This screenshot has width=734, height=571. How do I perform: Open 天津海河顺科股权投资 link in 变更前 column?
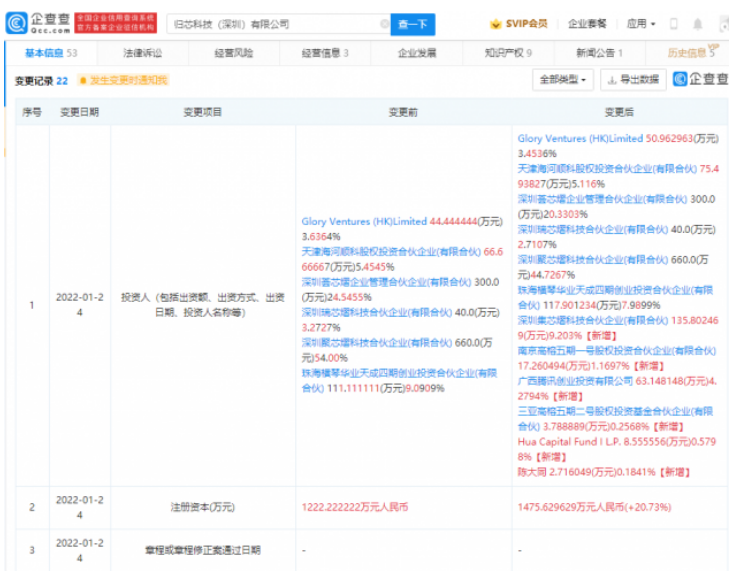click(391, 252)
